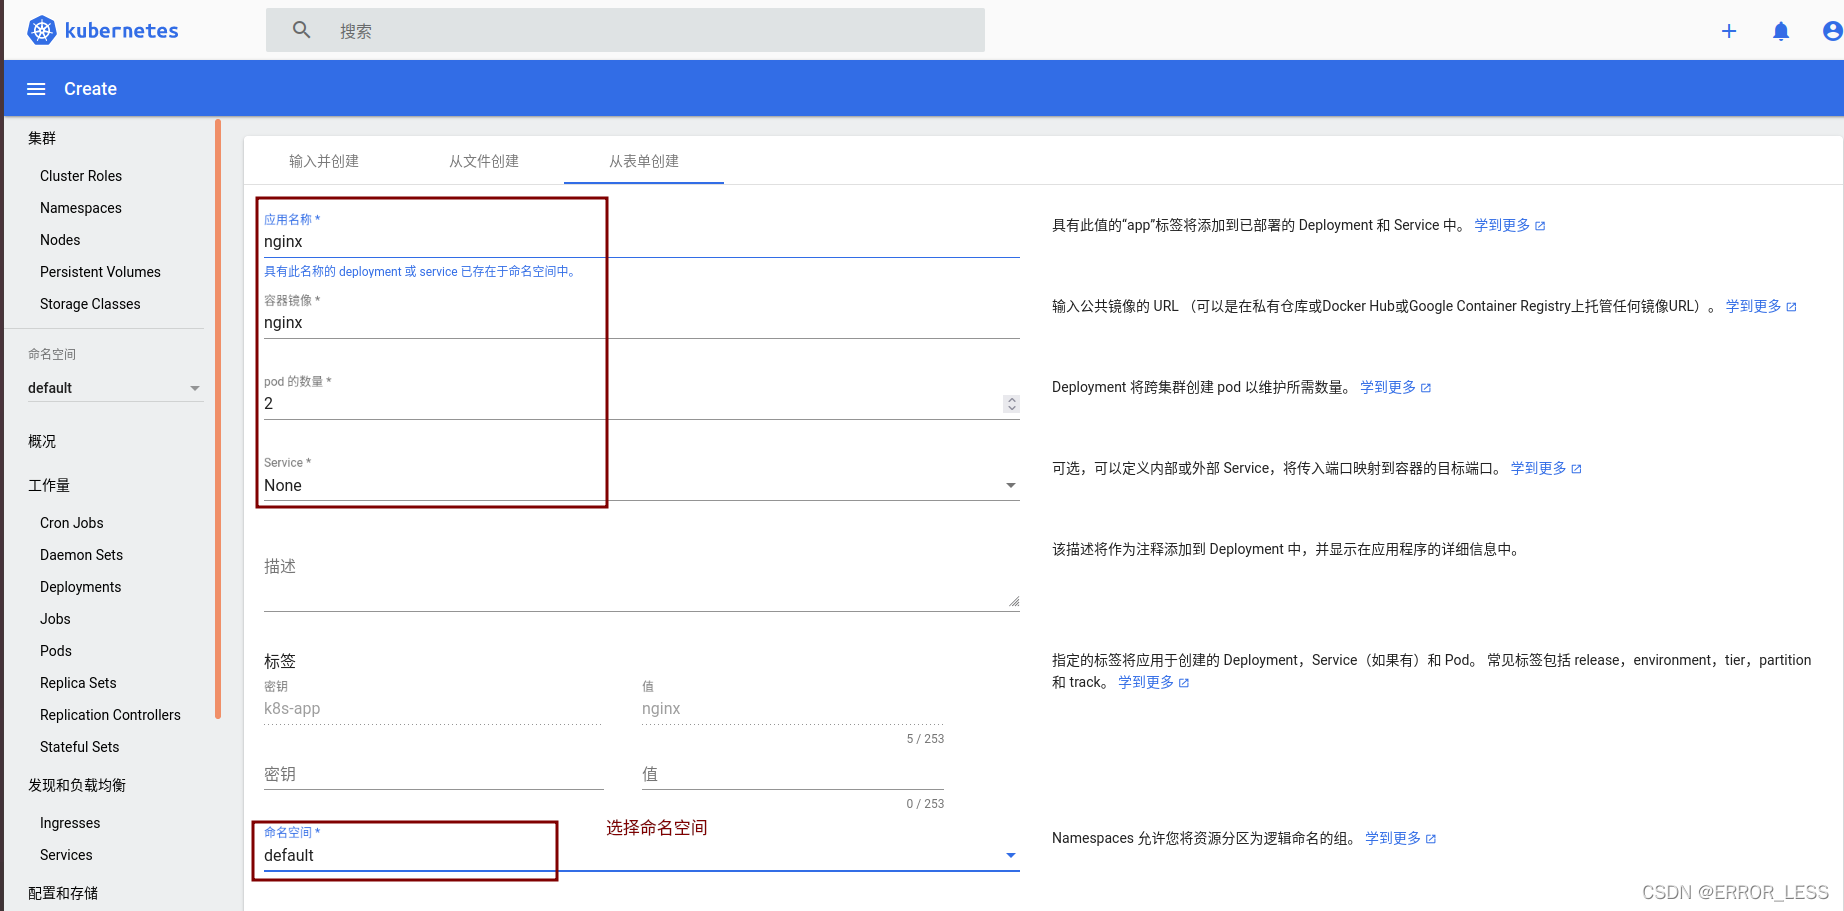Click the empty label 值 input
The height and width of the screenshot is (911, 1844).
(x=793, y=774)
